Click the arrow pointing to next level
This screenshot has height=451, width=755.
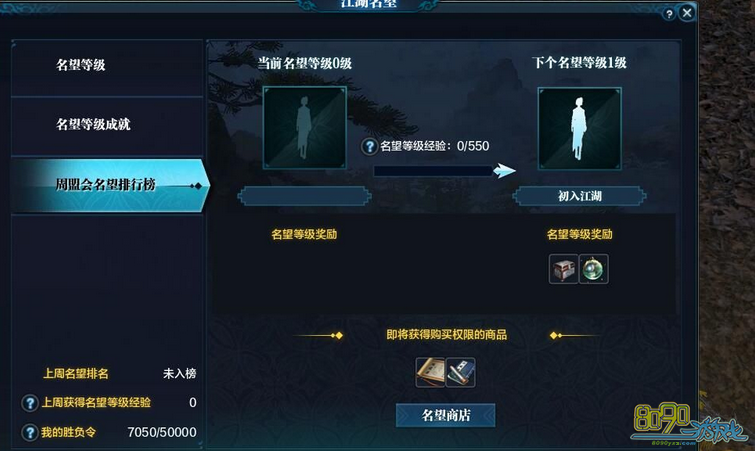pyautogui.click(x=504, y=170)
